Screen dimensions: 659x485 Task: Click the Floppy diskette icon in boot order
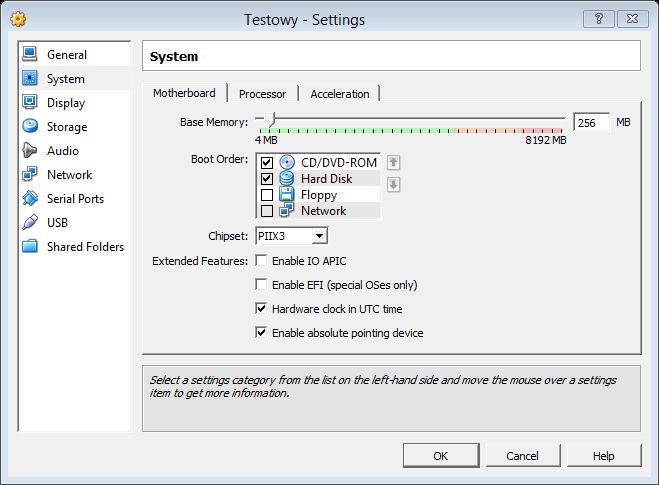(x=287, y=194)
